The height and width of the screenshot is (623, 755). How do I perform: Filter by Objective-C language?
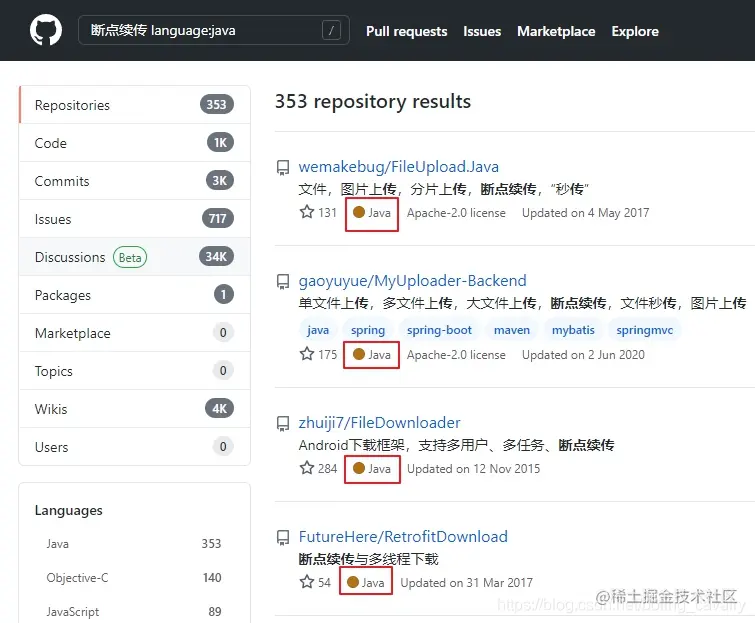click(134, 577)
